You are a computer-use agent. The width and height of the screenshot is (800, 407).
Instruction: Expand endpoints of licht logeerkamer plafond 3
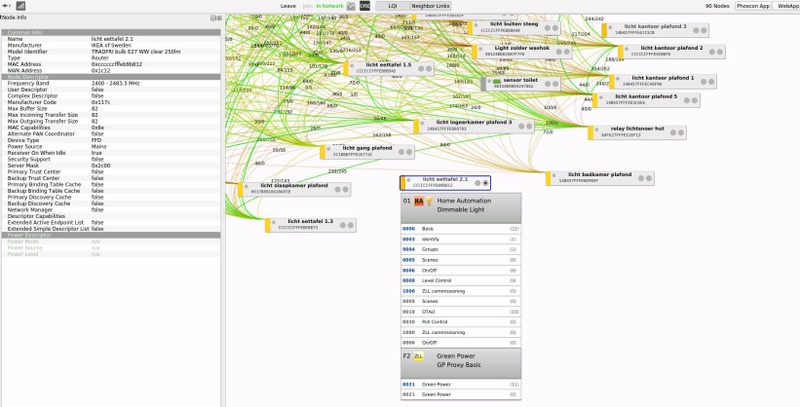pos(529,126)
